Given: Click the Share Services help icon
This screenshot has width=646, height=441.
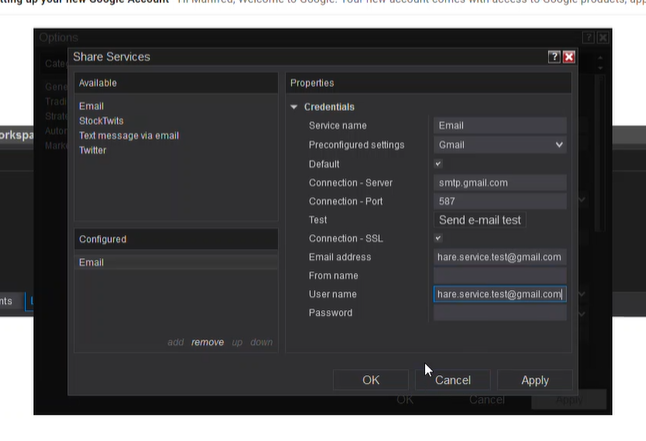Looking at the screenshot, I should pos(554,57).
